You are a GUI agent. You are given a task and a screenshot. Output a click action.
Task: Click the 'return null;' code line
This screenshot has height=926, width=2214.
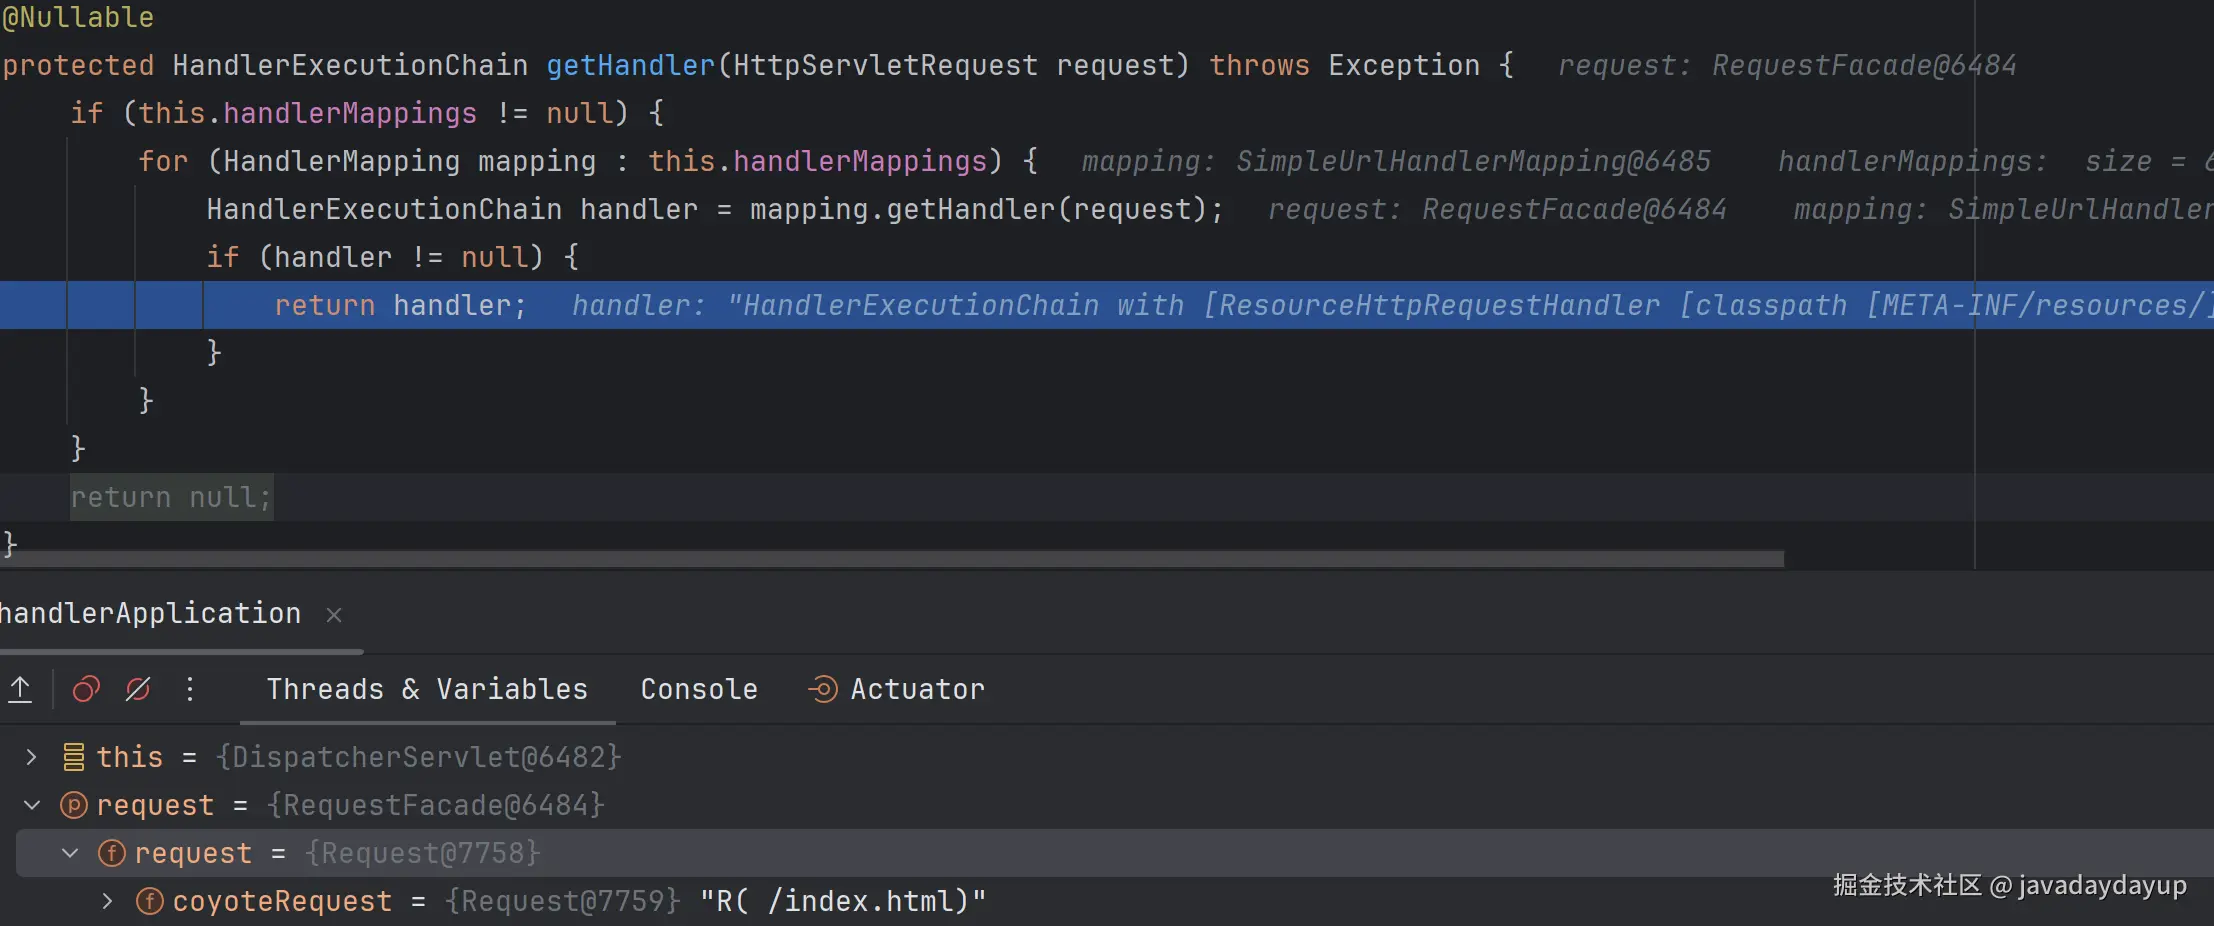tap(170, 497)
